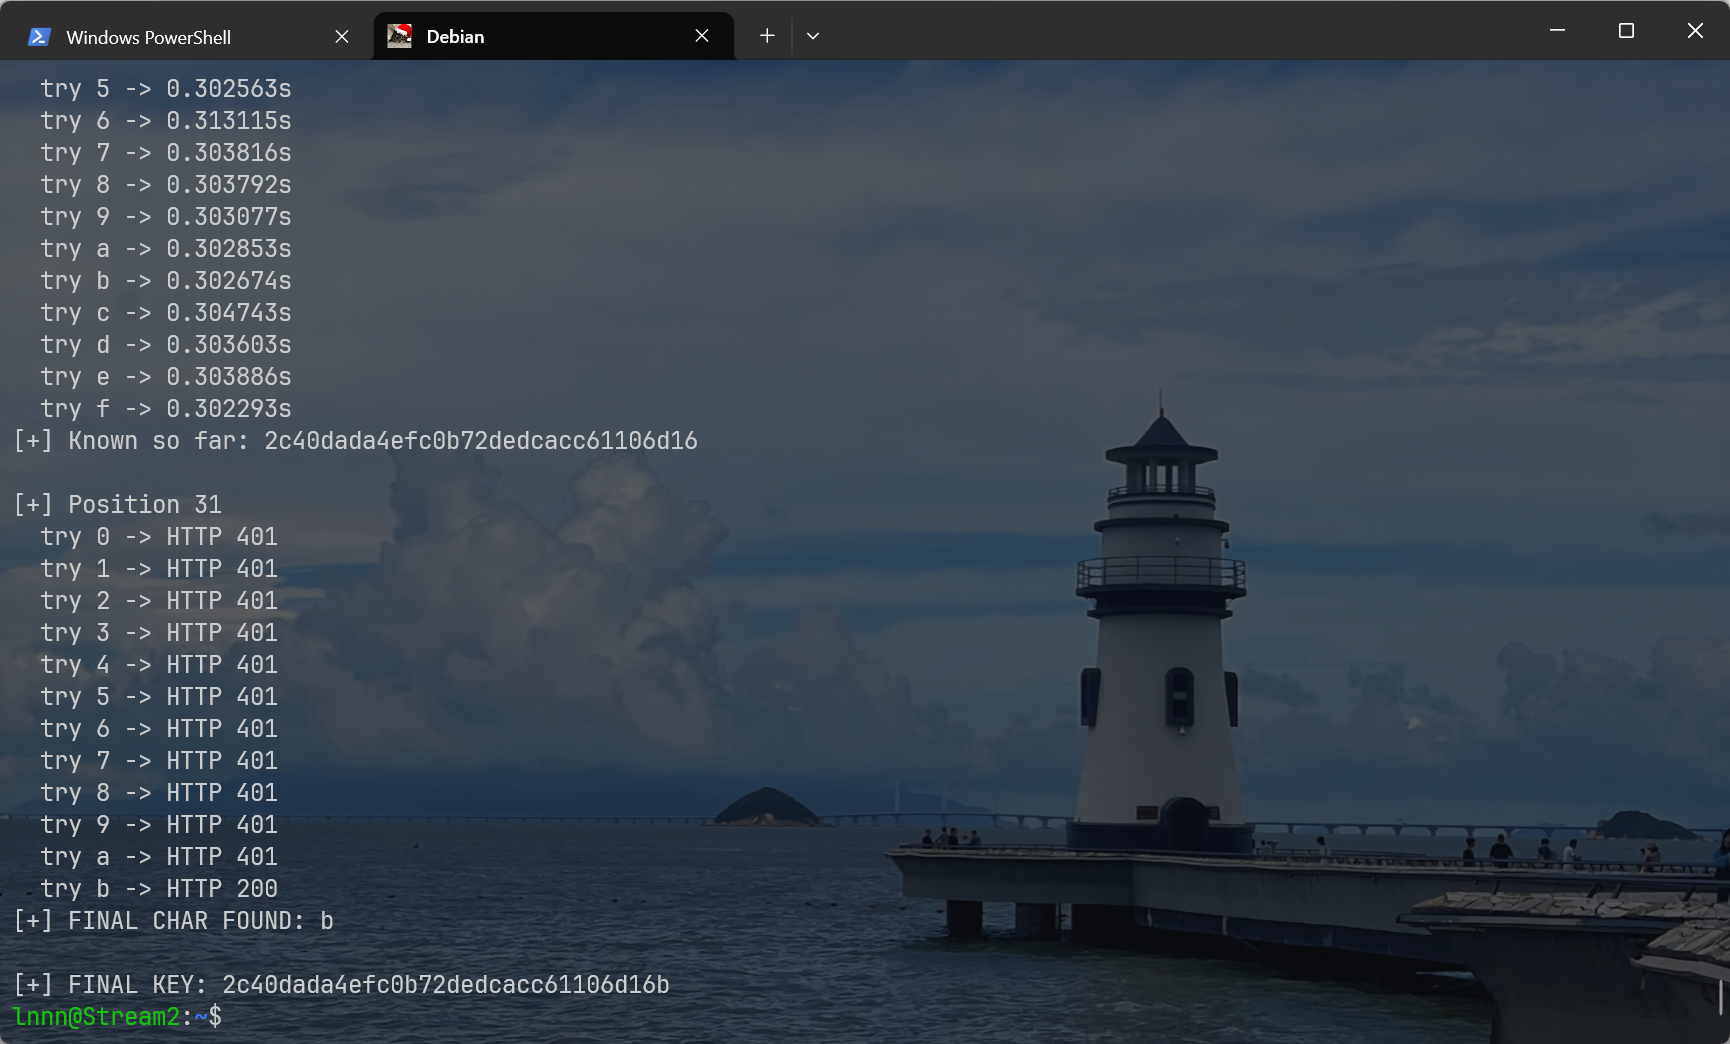Maximize the terminal window
This screenshot has height=1044, width=1730.
pos(1626,30)
